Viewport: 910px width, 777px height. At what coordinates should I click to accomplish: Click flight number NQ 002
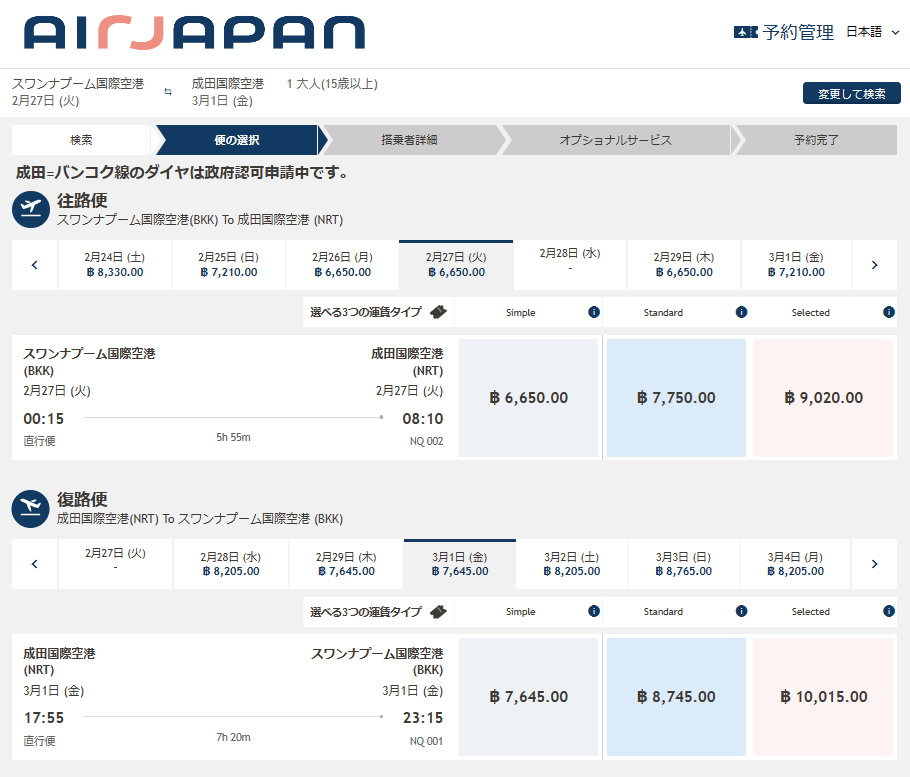coord(427,442)
